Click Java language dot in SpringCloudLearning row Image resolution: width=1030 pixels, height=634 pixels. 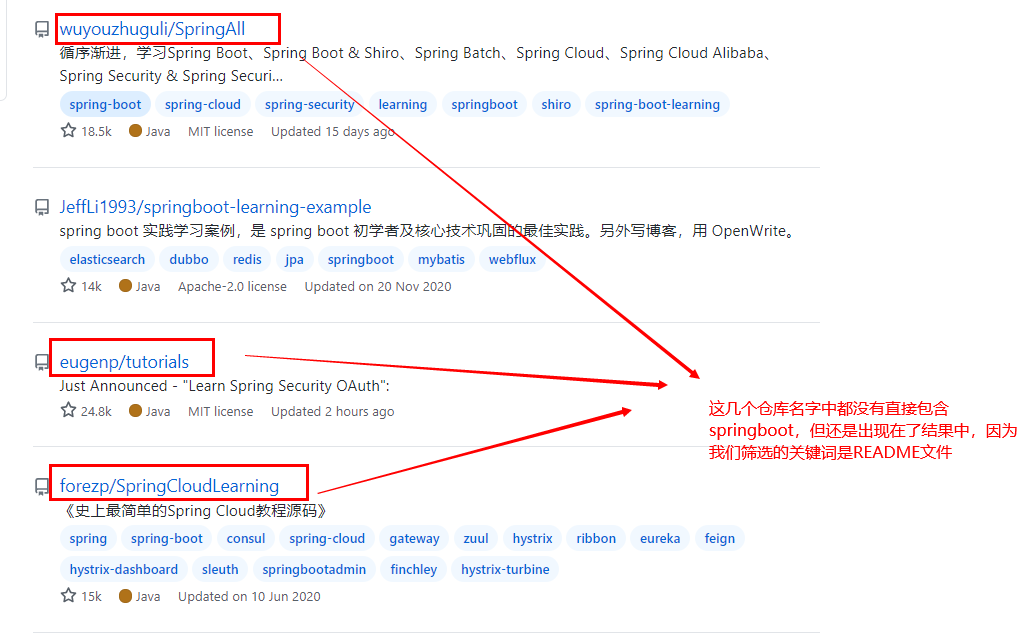click(125, 596)
